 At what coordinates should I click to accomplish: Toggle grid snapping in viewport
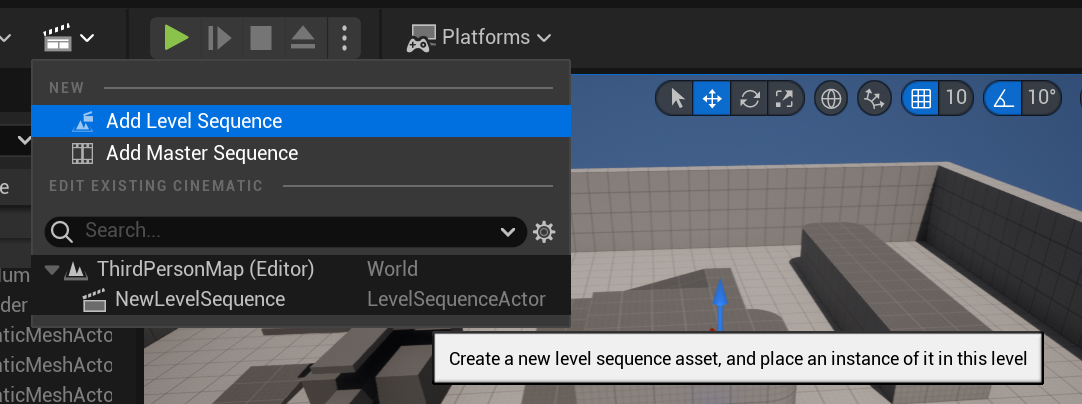(921, 98)
